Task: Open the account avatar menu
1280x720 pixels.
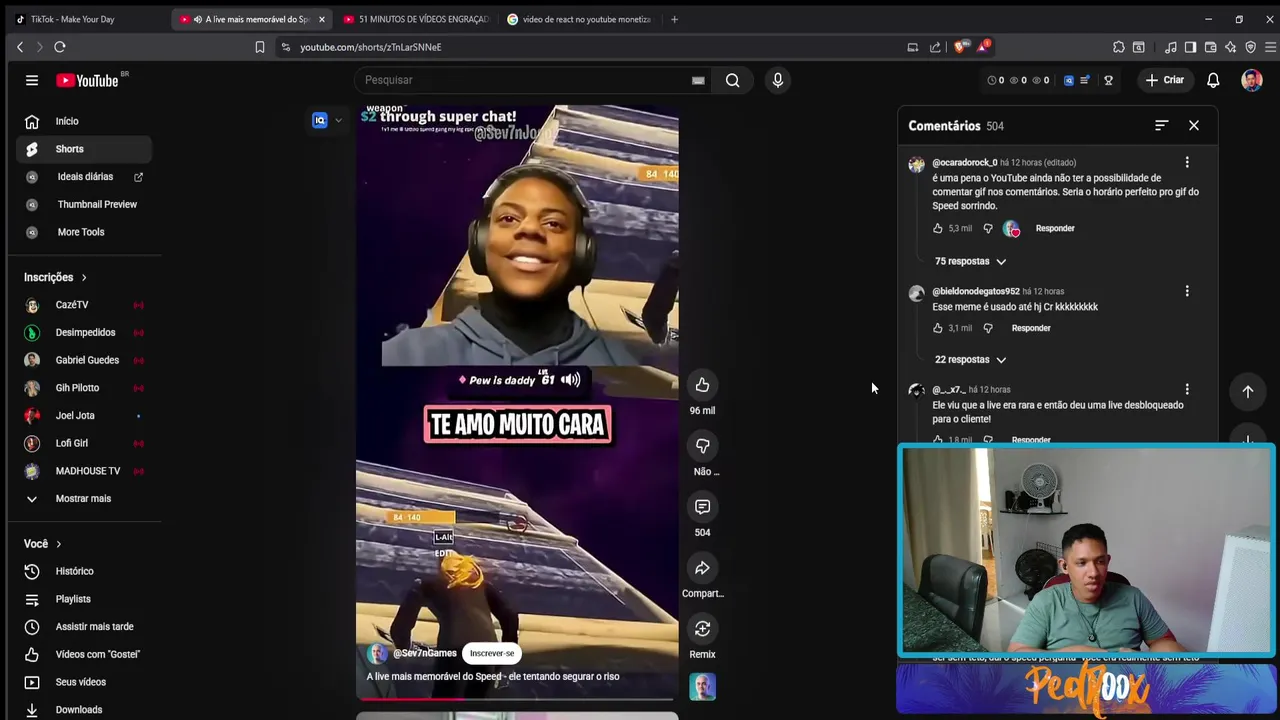Action: 1252,80
